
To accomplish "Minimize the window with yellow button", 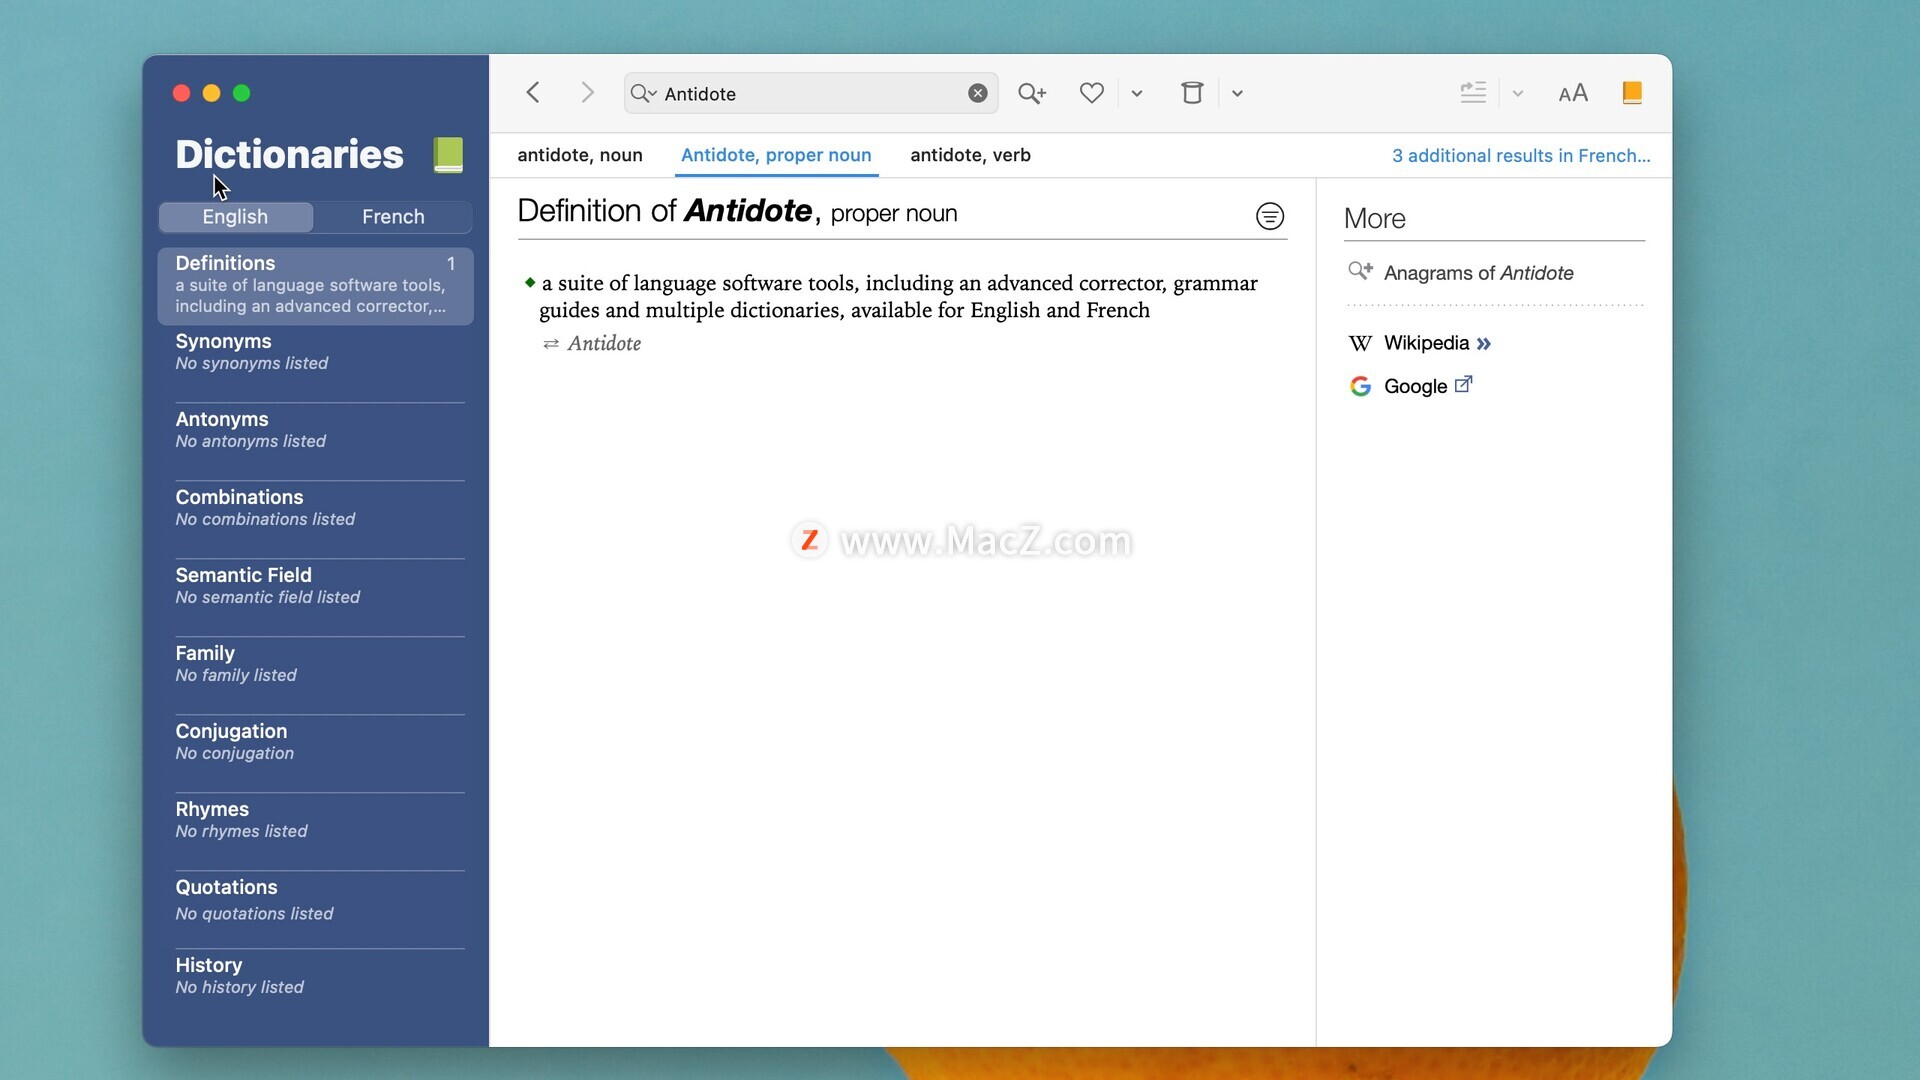I will [211, 93].
